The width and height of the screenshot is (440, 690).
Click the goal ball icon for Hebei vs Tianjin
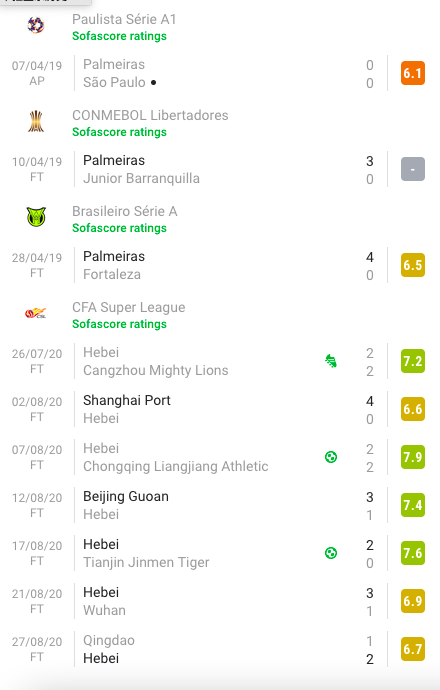(331, 553)
